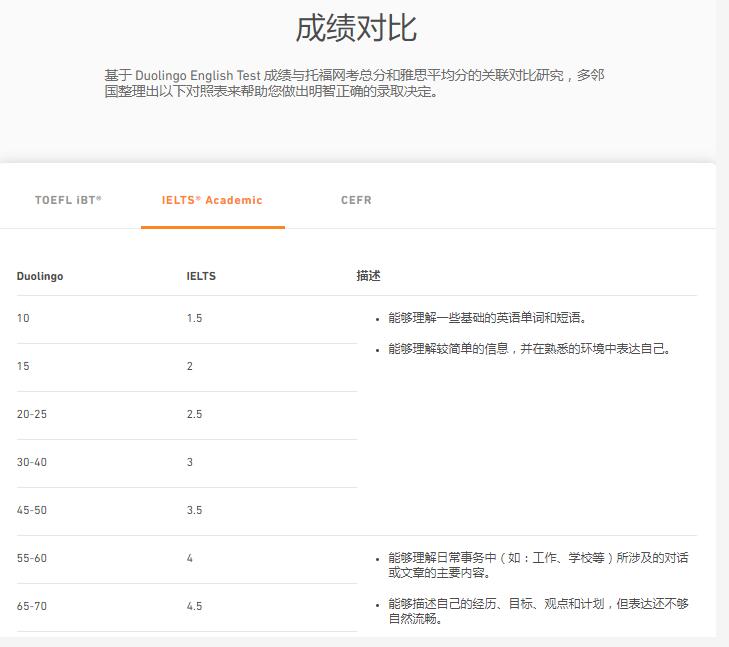Open the CEFR tab

click(x=356, y=200)
